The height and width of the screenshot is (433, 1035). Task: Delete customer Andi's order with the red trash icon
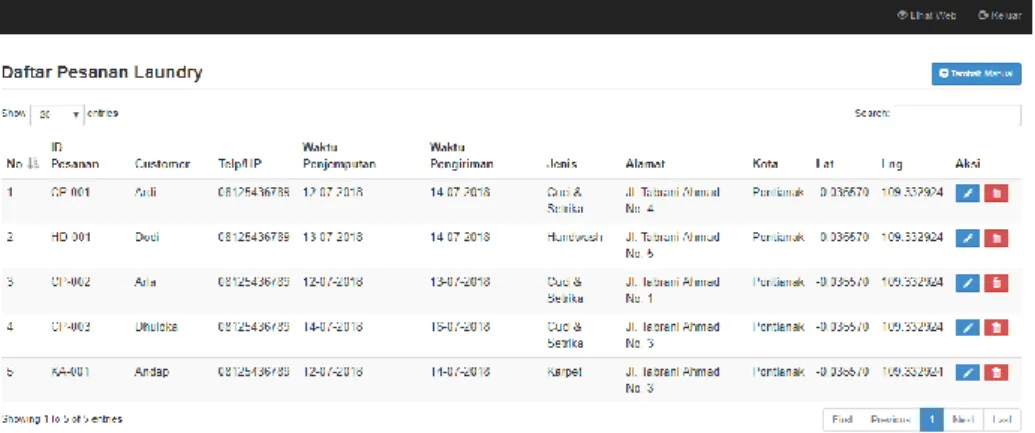tap(996, 193)
